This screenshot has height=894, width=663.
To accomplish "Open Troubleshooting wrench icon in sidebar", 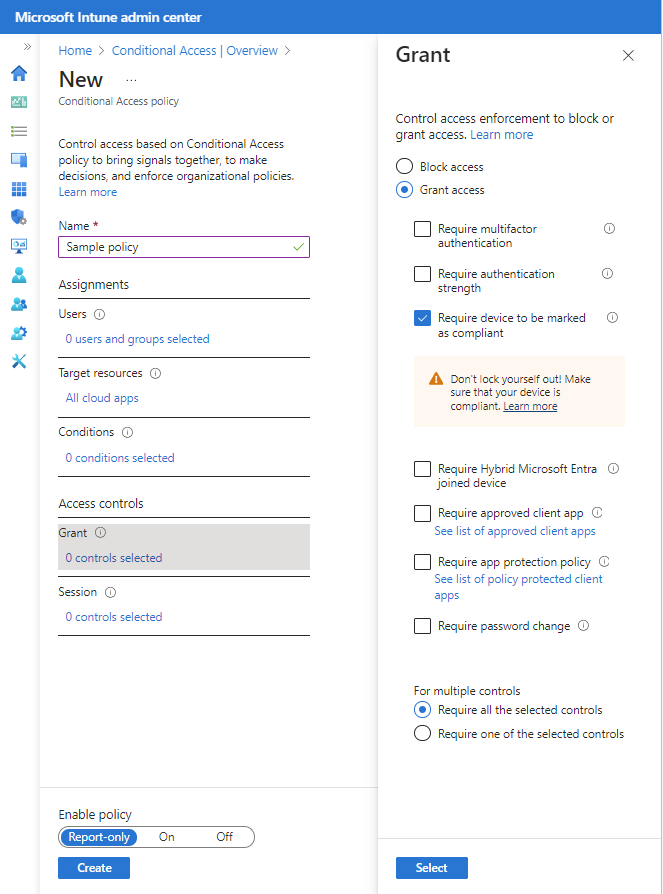I will 19,362.
